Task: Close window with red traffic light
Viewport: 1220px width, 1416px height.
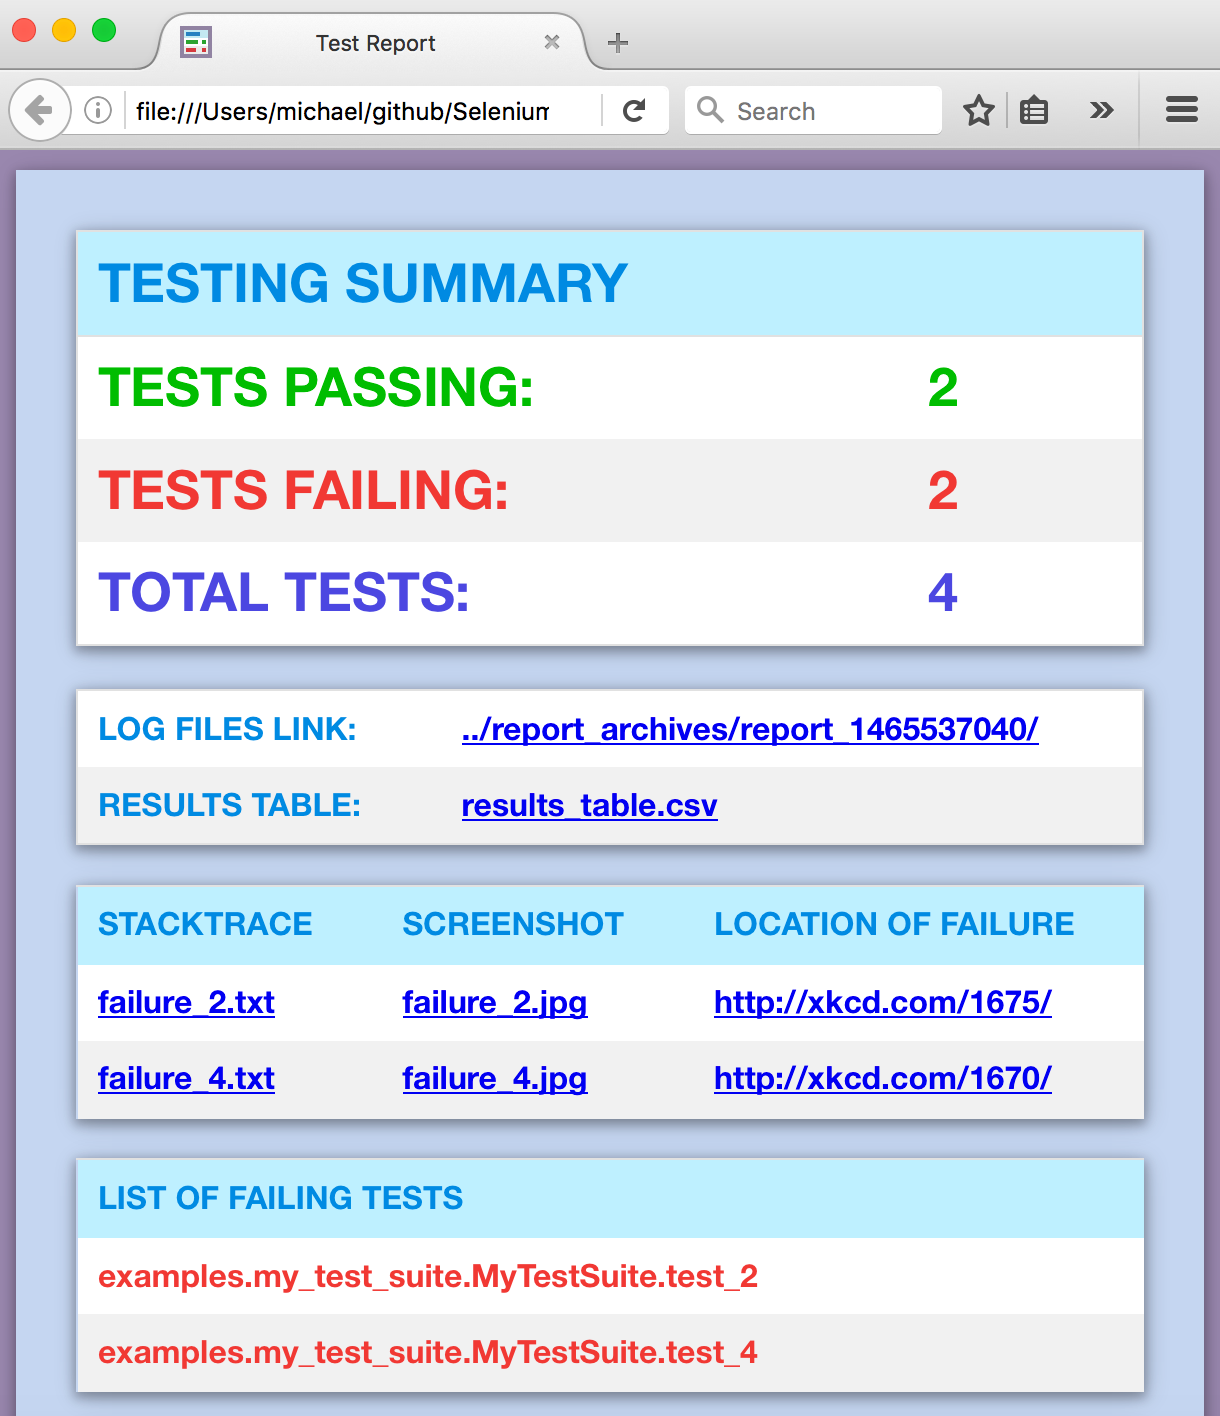Action: pyautogui.click(x=24, y=30)
